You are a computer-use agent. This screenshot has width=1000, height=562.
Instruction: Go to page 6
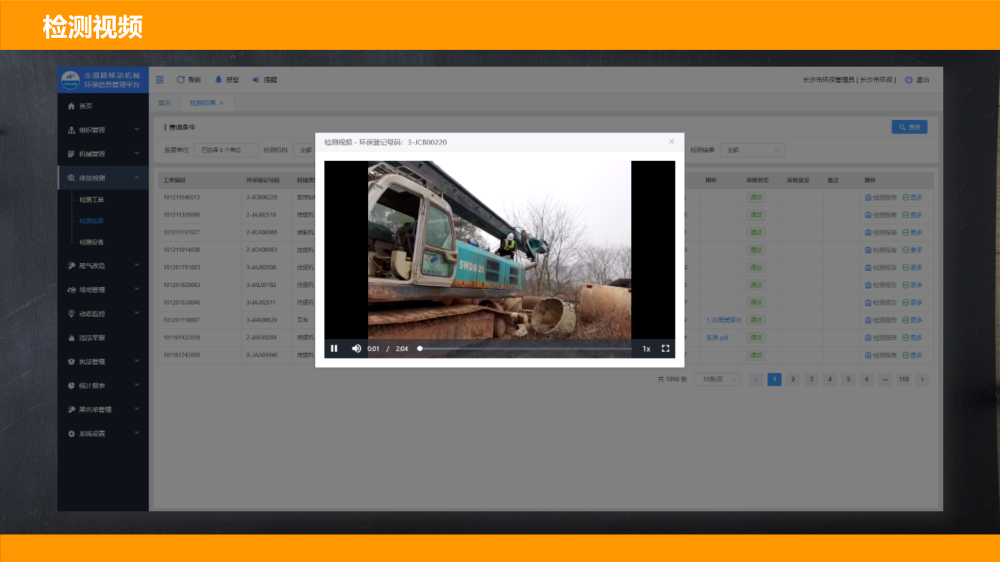[867, 379]
